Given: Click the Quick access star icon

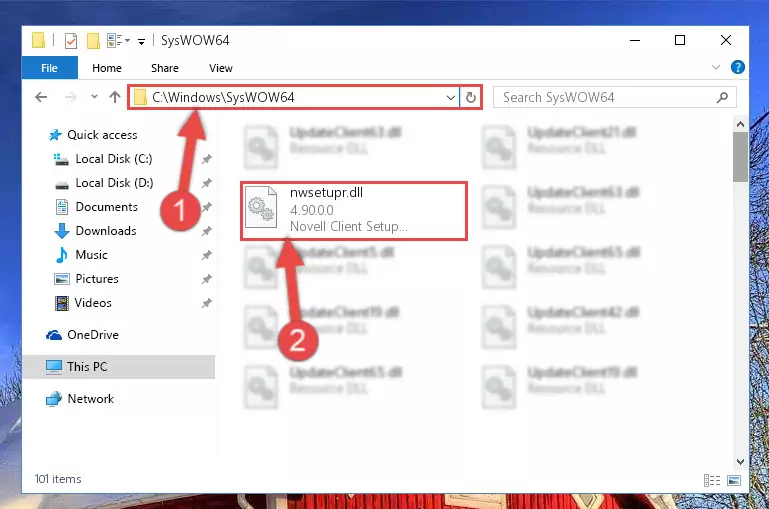Looking at the screenshot, I should point(55,135).
